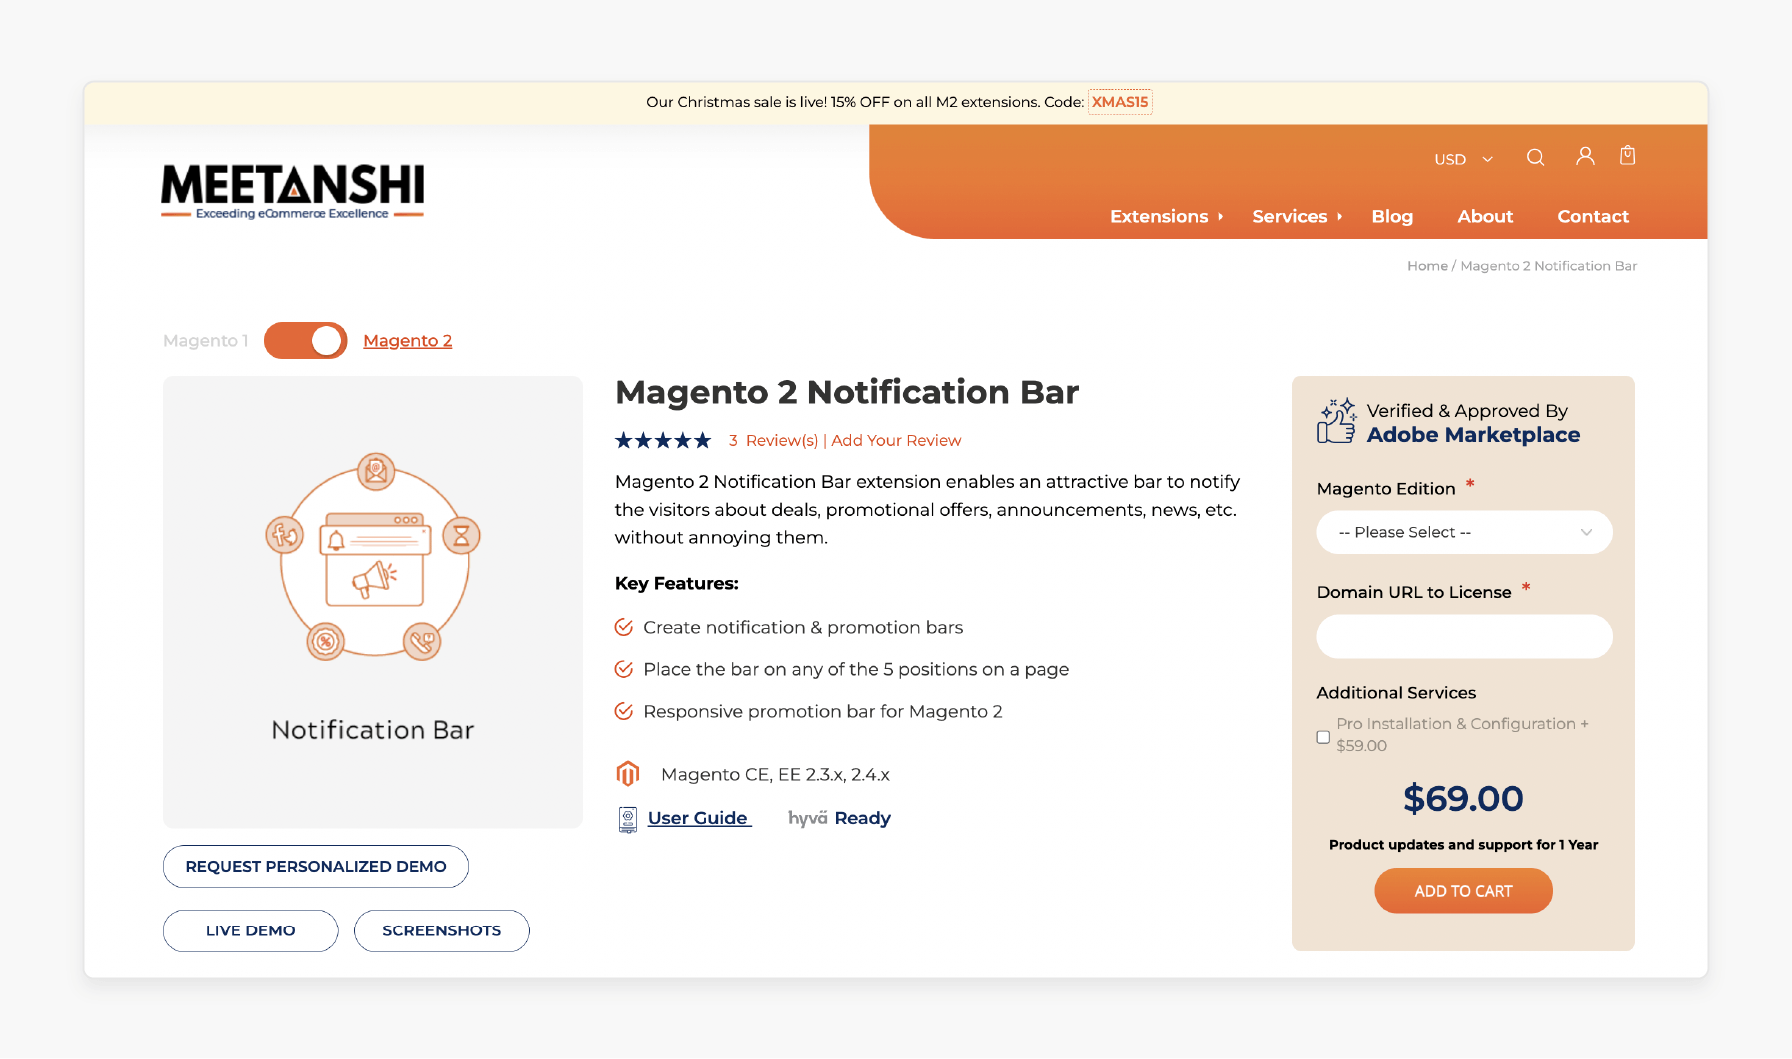This screenshot has width=1792, height=1059.
Task: Click the 3 Review(s) link
Action: (x=773, y=441)
